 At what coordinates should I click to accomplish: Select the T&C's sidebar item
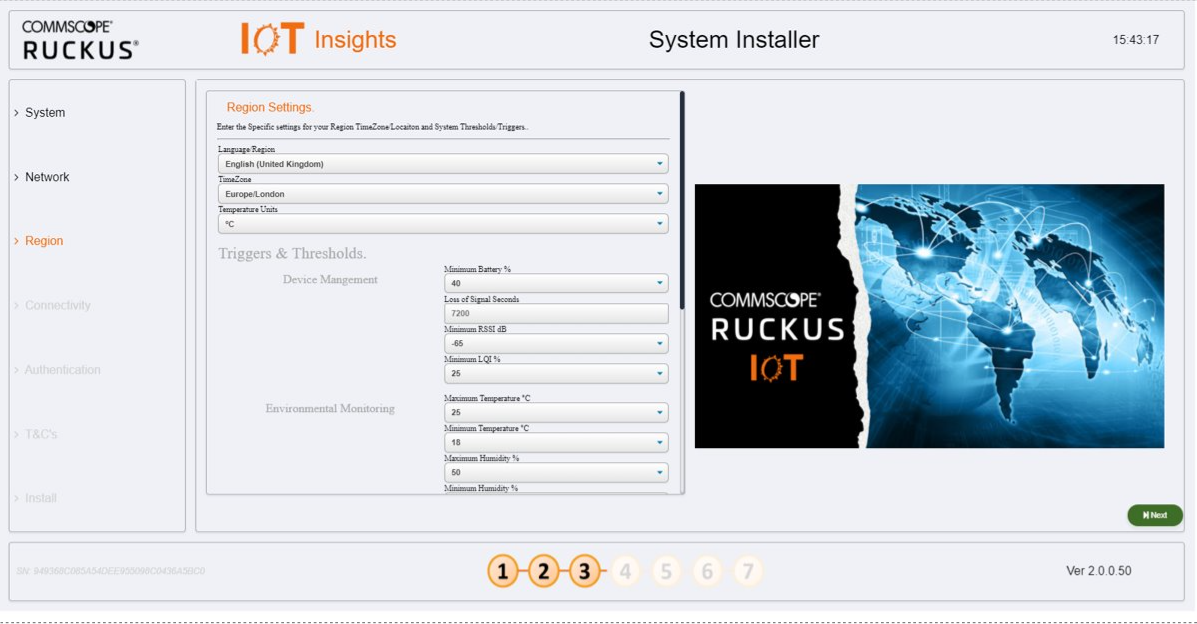point(40,434)
